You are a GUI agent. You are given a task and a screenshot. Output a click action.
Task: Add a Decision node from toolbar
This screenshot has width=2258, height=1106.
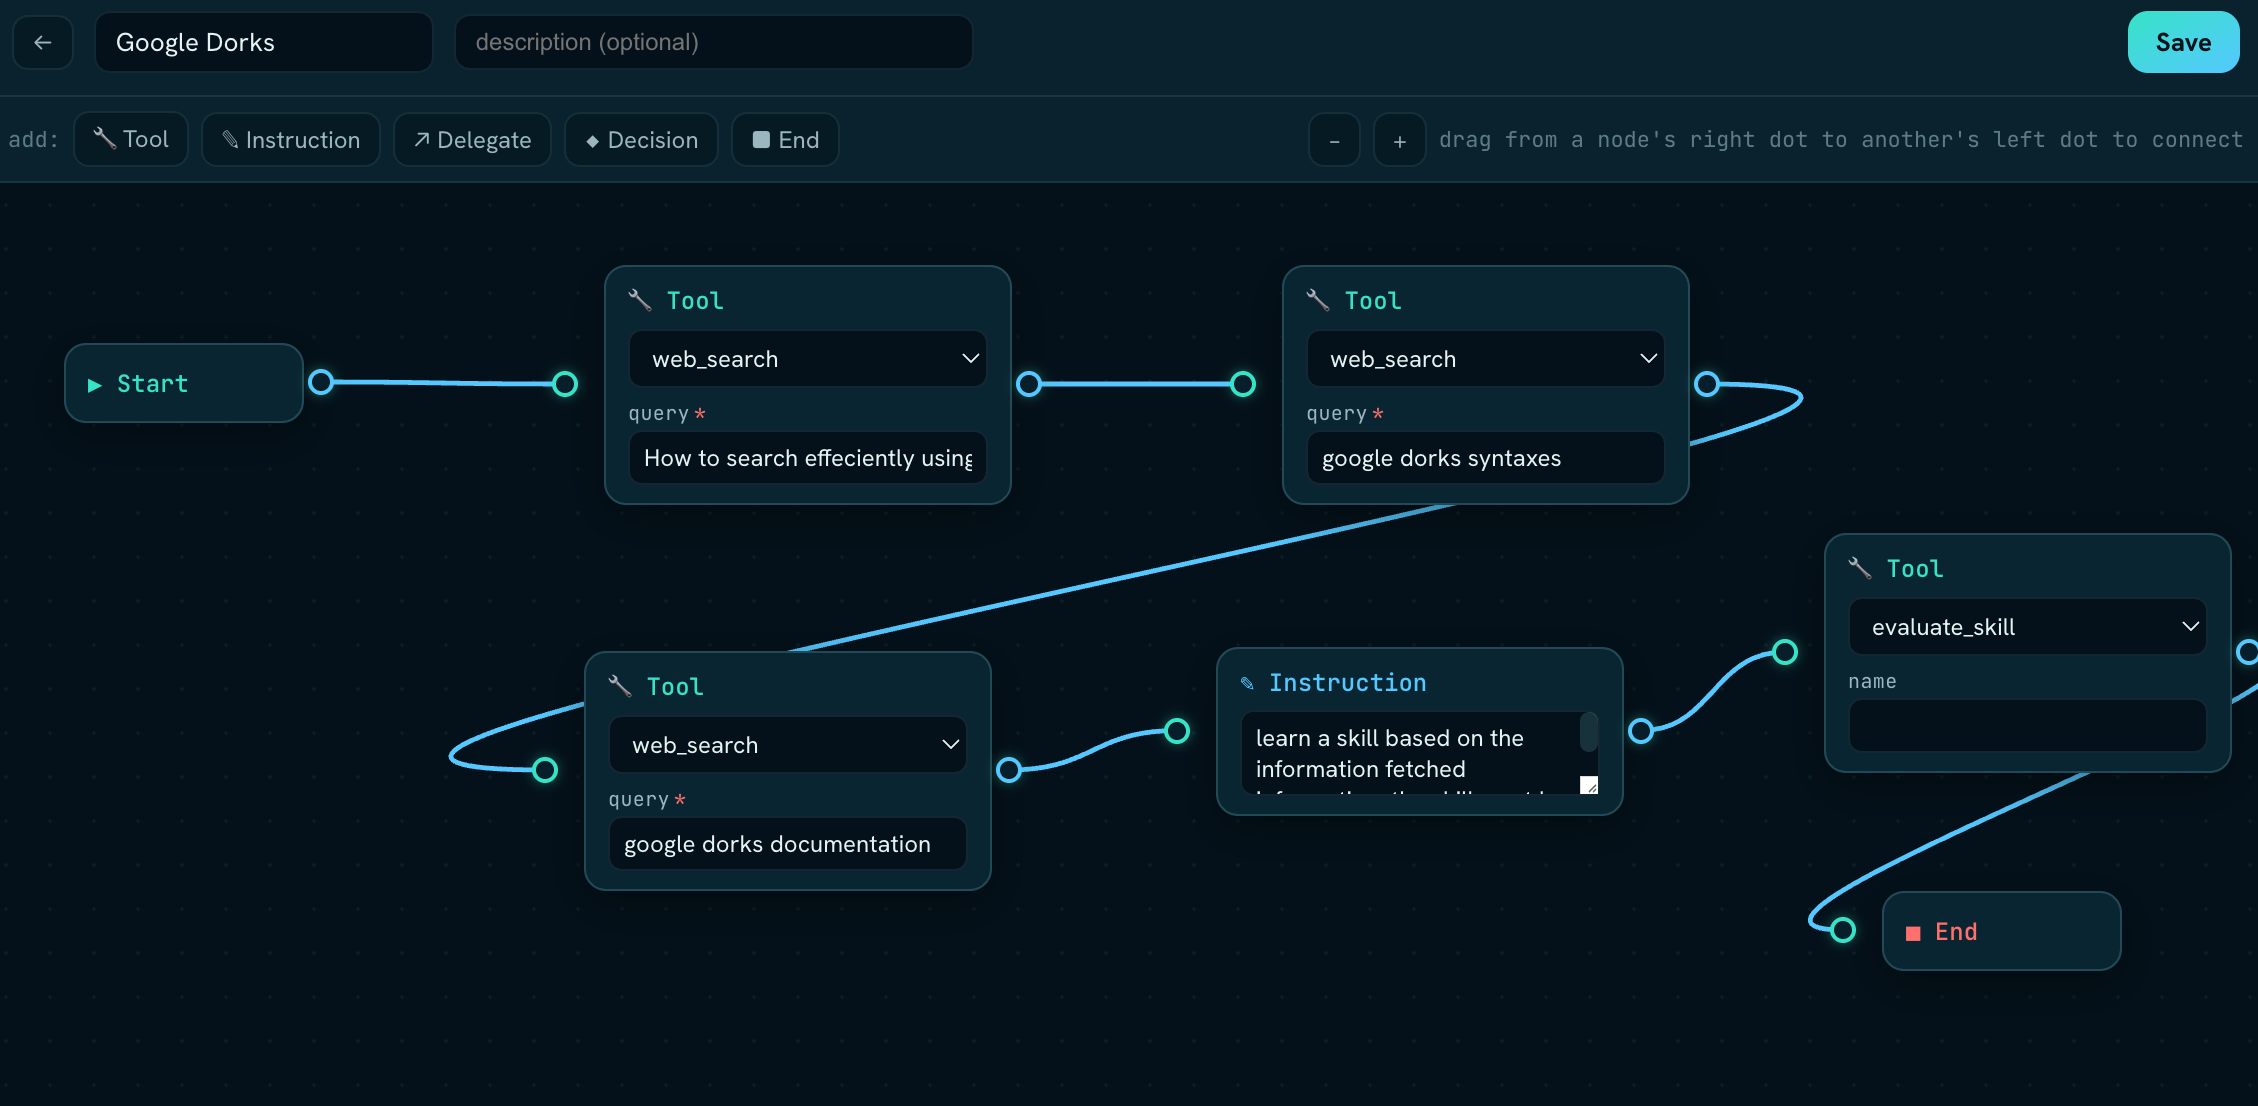coord(642,139)
